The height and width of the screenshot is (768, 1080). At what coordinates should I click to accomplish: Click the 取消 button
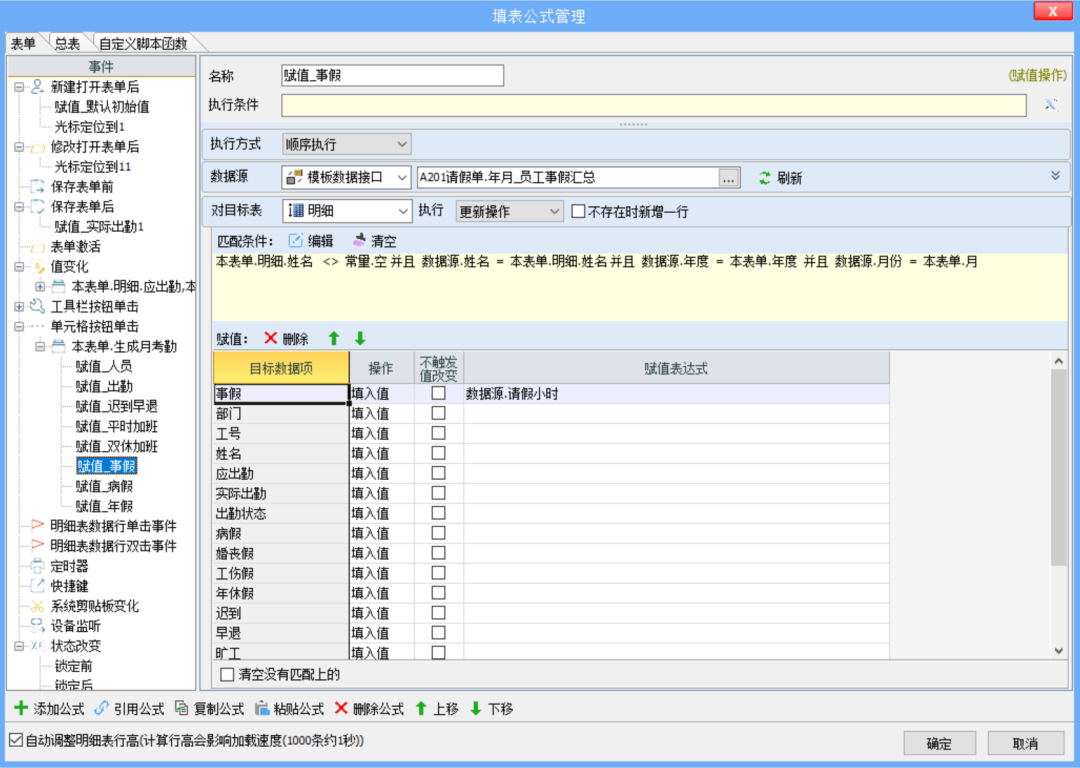pos(1025,743)
